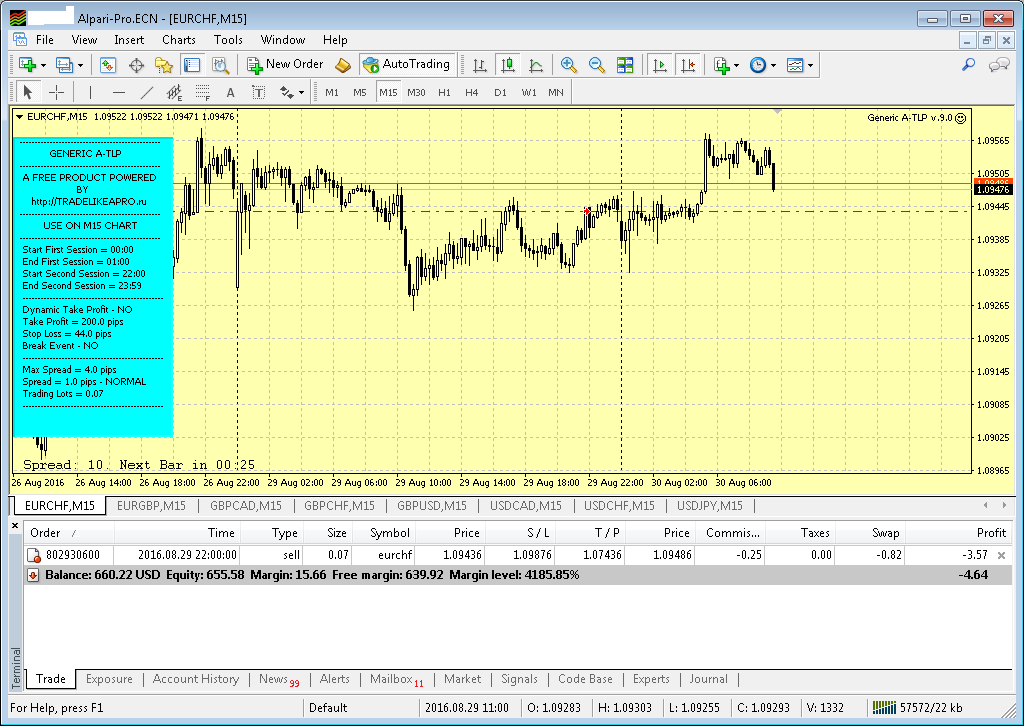The height and width of the screenshot is (726, 1024).
Task: Expand the EURCHF,M15 chart title triangle
Action: 20,117
